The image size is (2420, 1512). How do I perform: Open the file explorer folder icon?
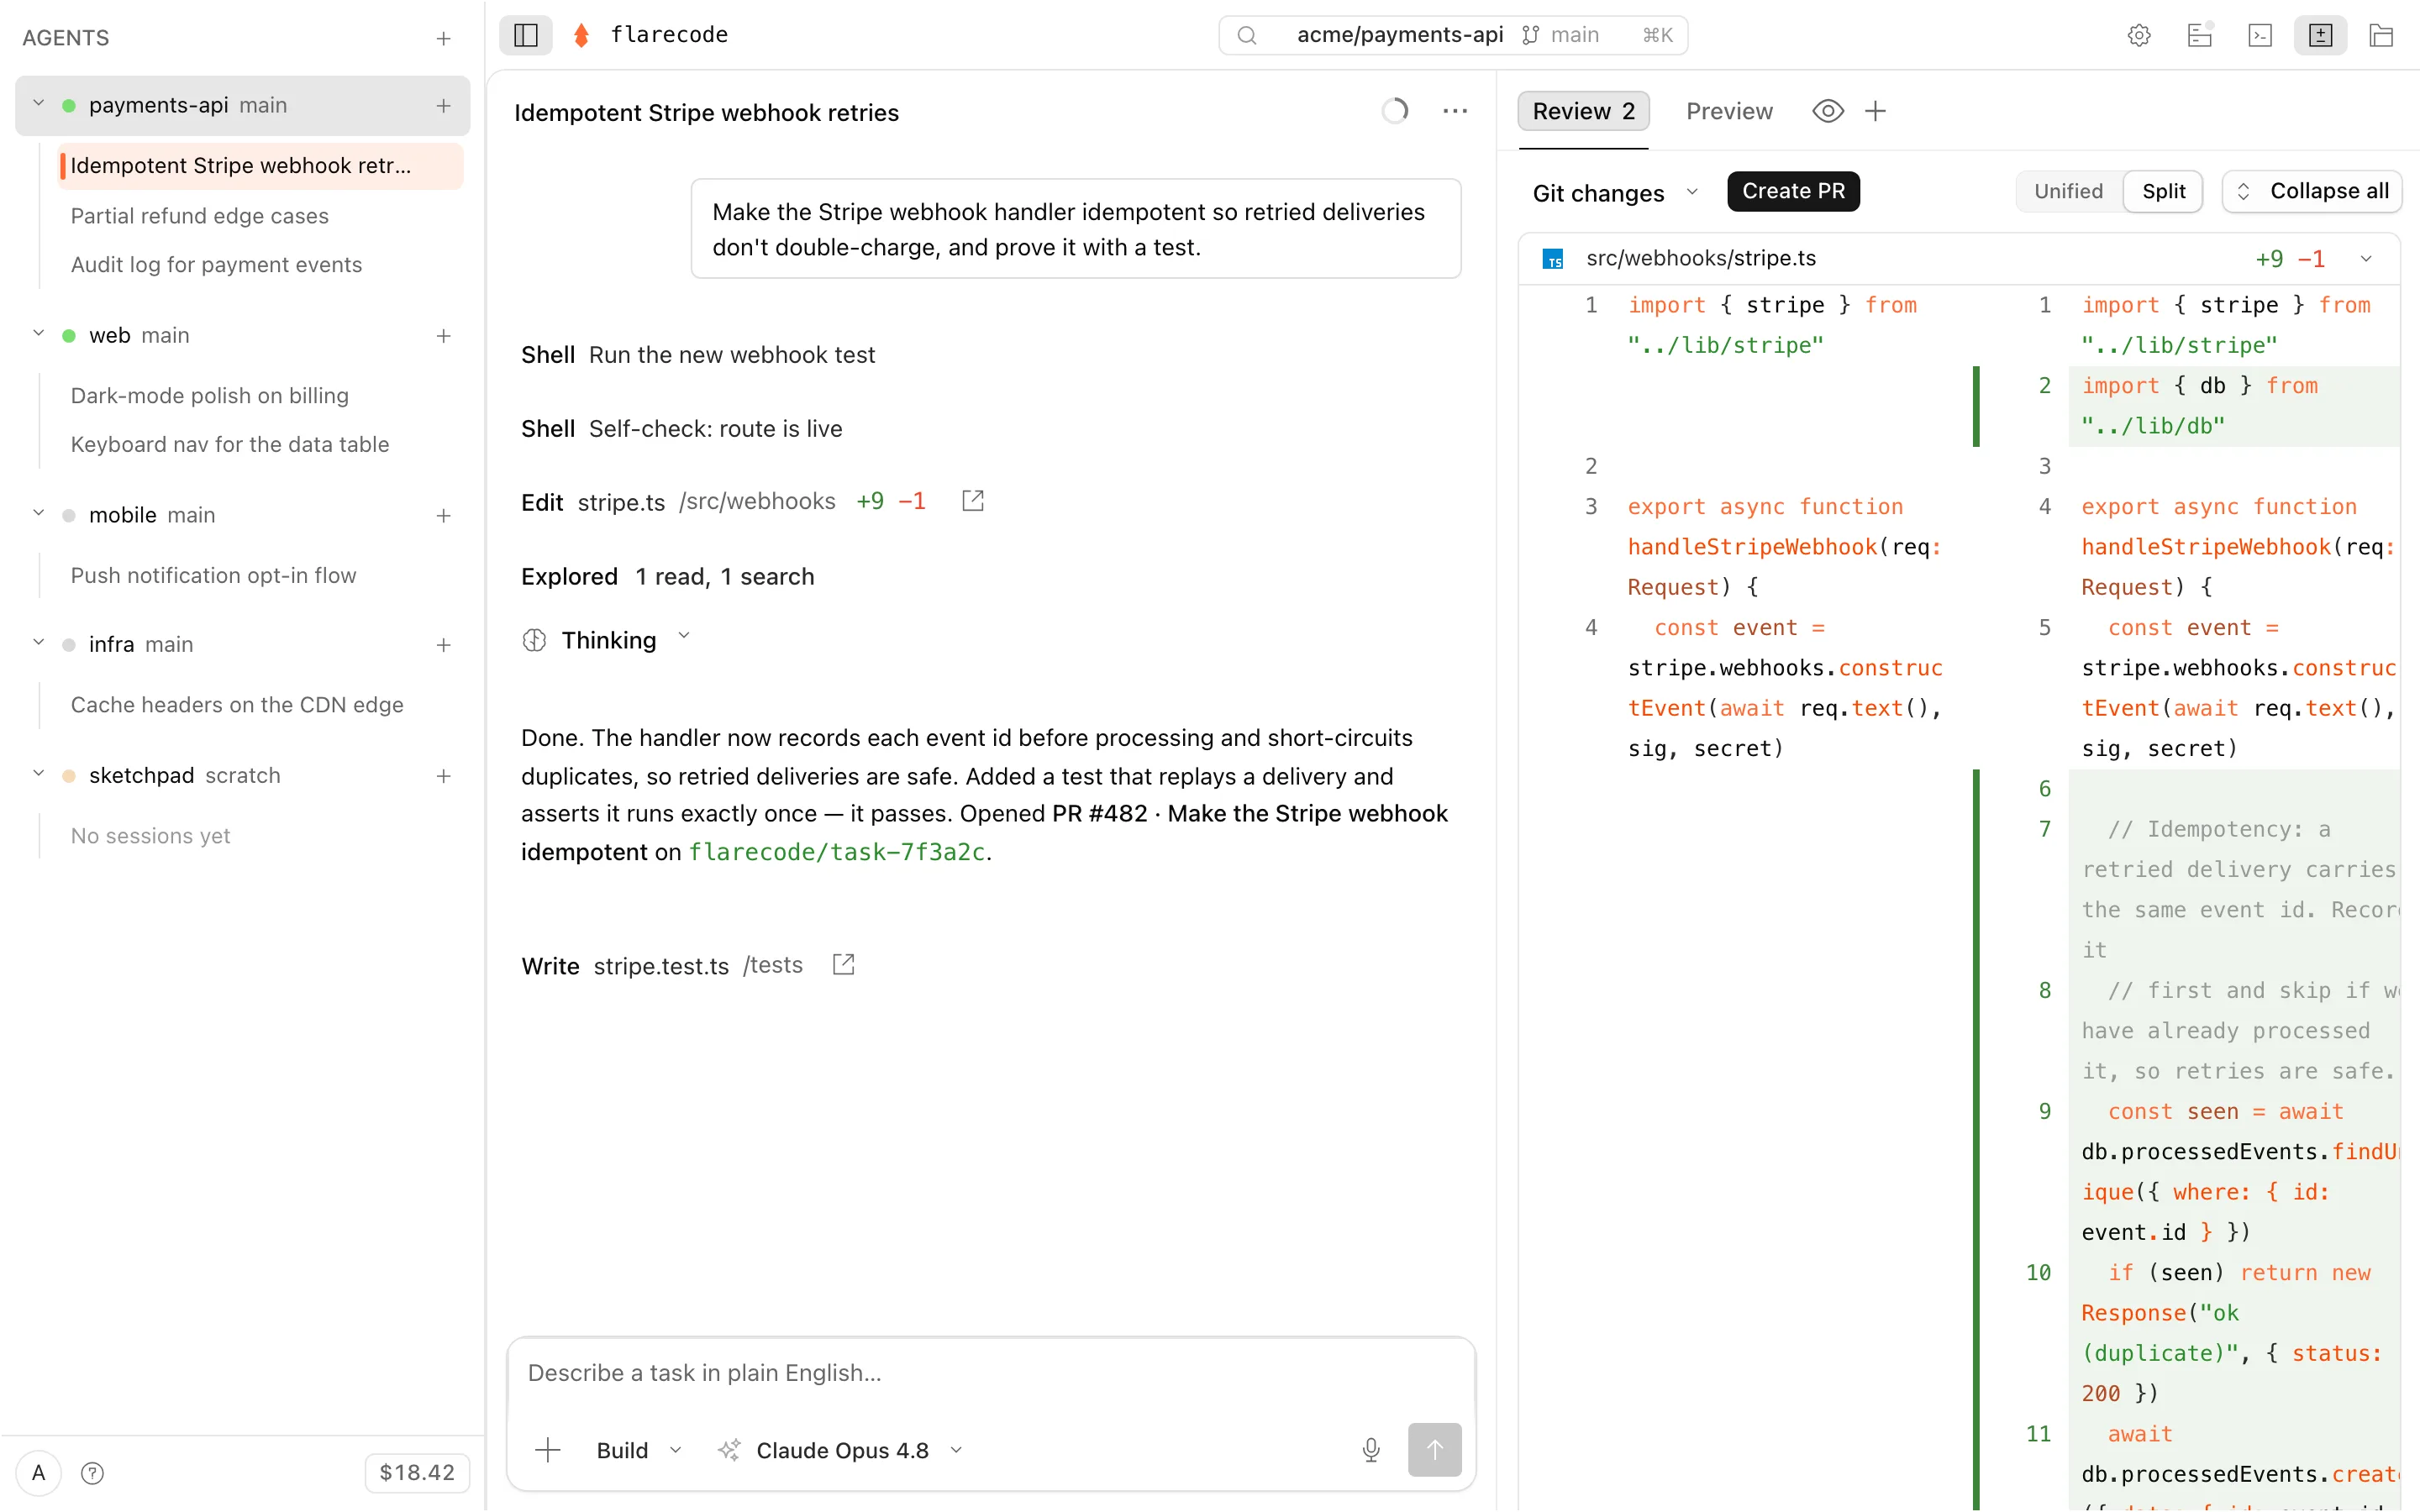2381,35
